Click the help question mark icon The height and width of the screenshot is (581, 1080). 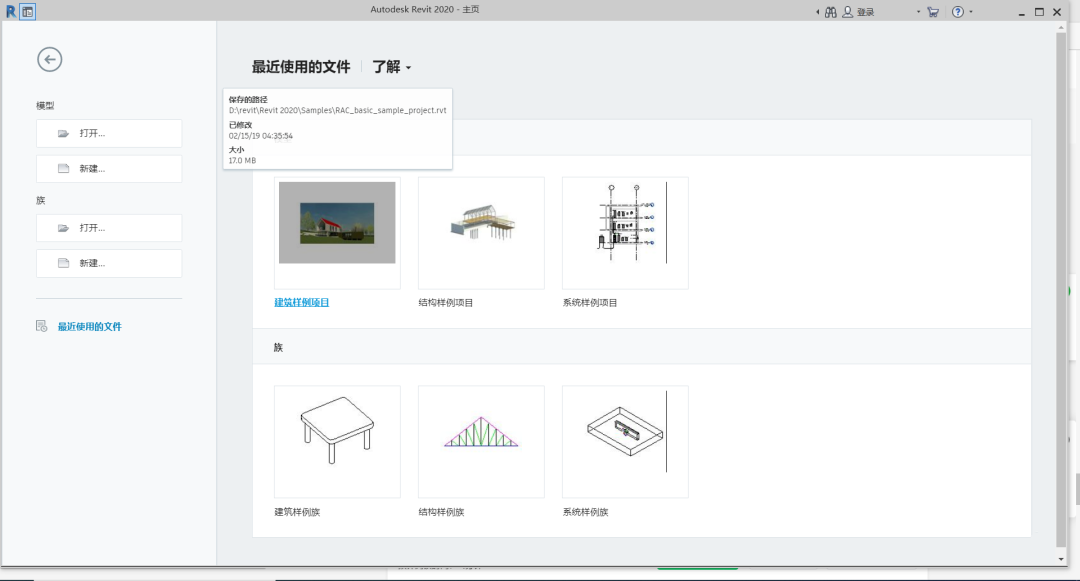click(x=957, y=12)
